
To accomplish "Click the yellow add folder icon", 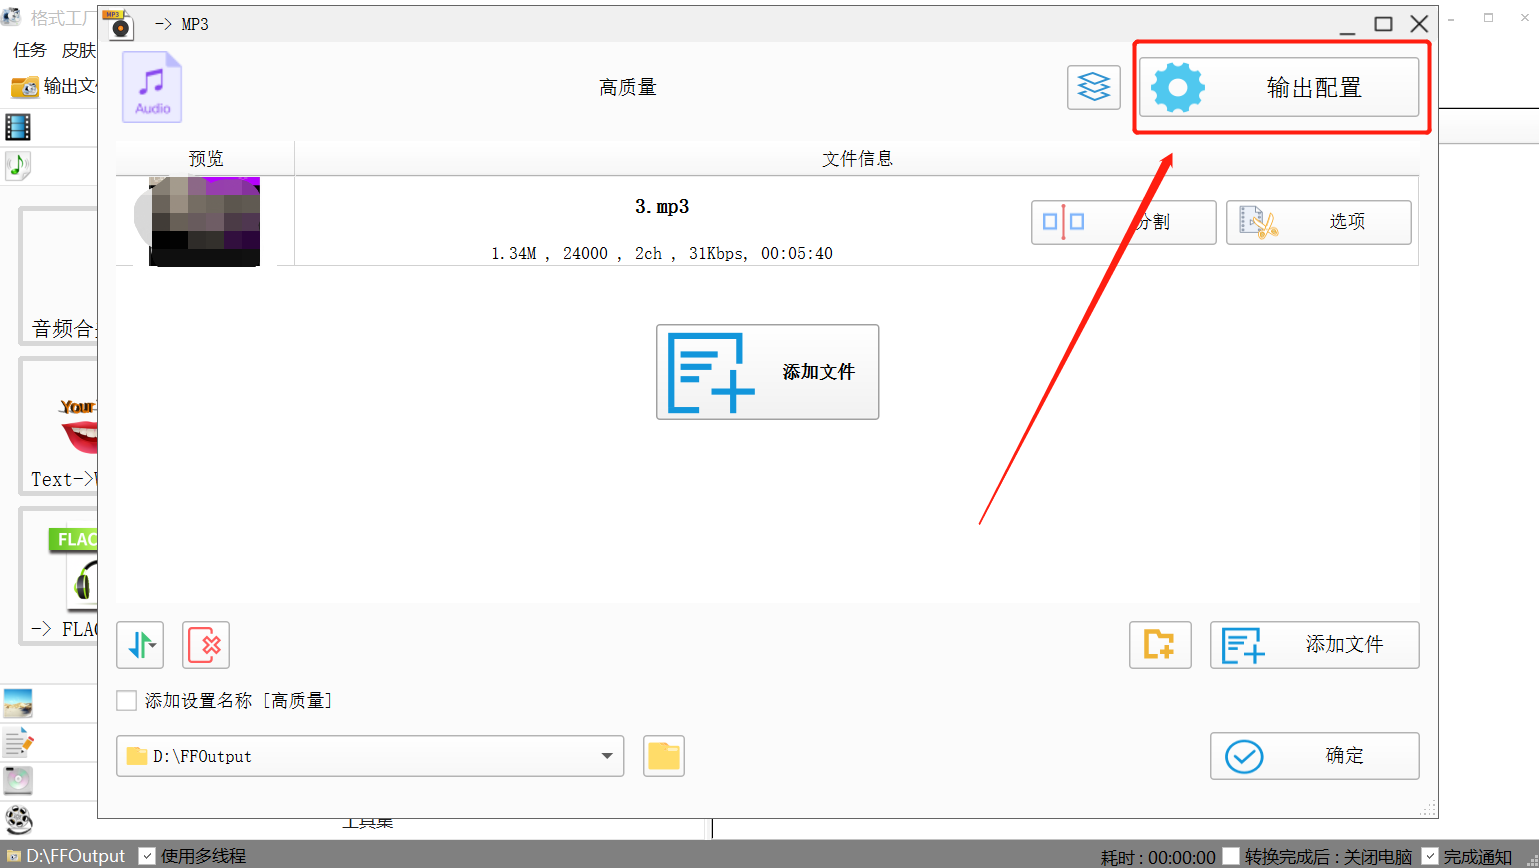I will 1160,645.
